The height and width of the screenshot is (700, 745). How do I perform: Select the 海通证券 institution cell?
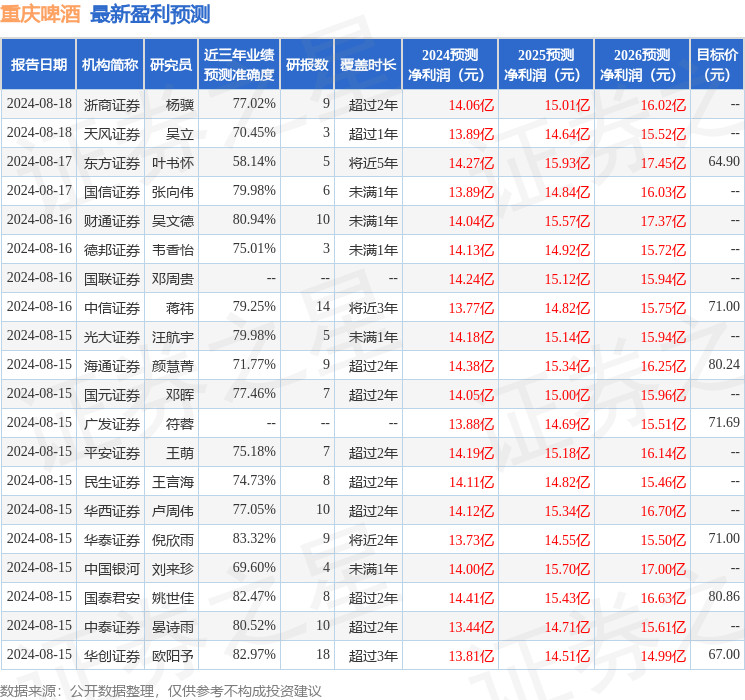click(x=112, y=366)
